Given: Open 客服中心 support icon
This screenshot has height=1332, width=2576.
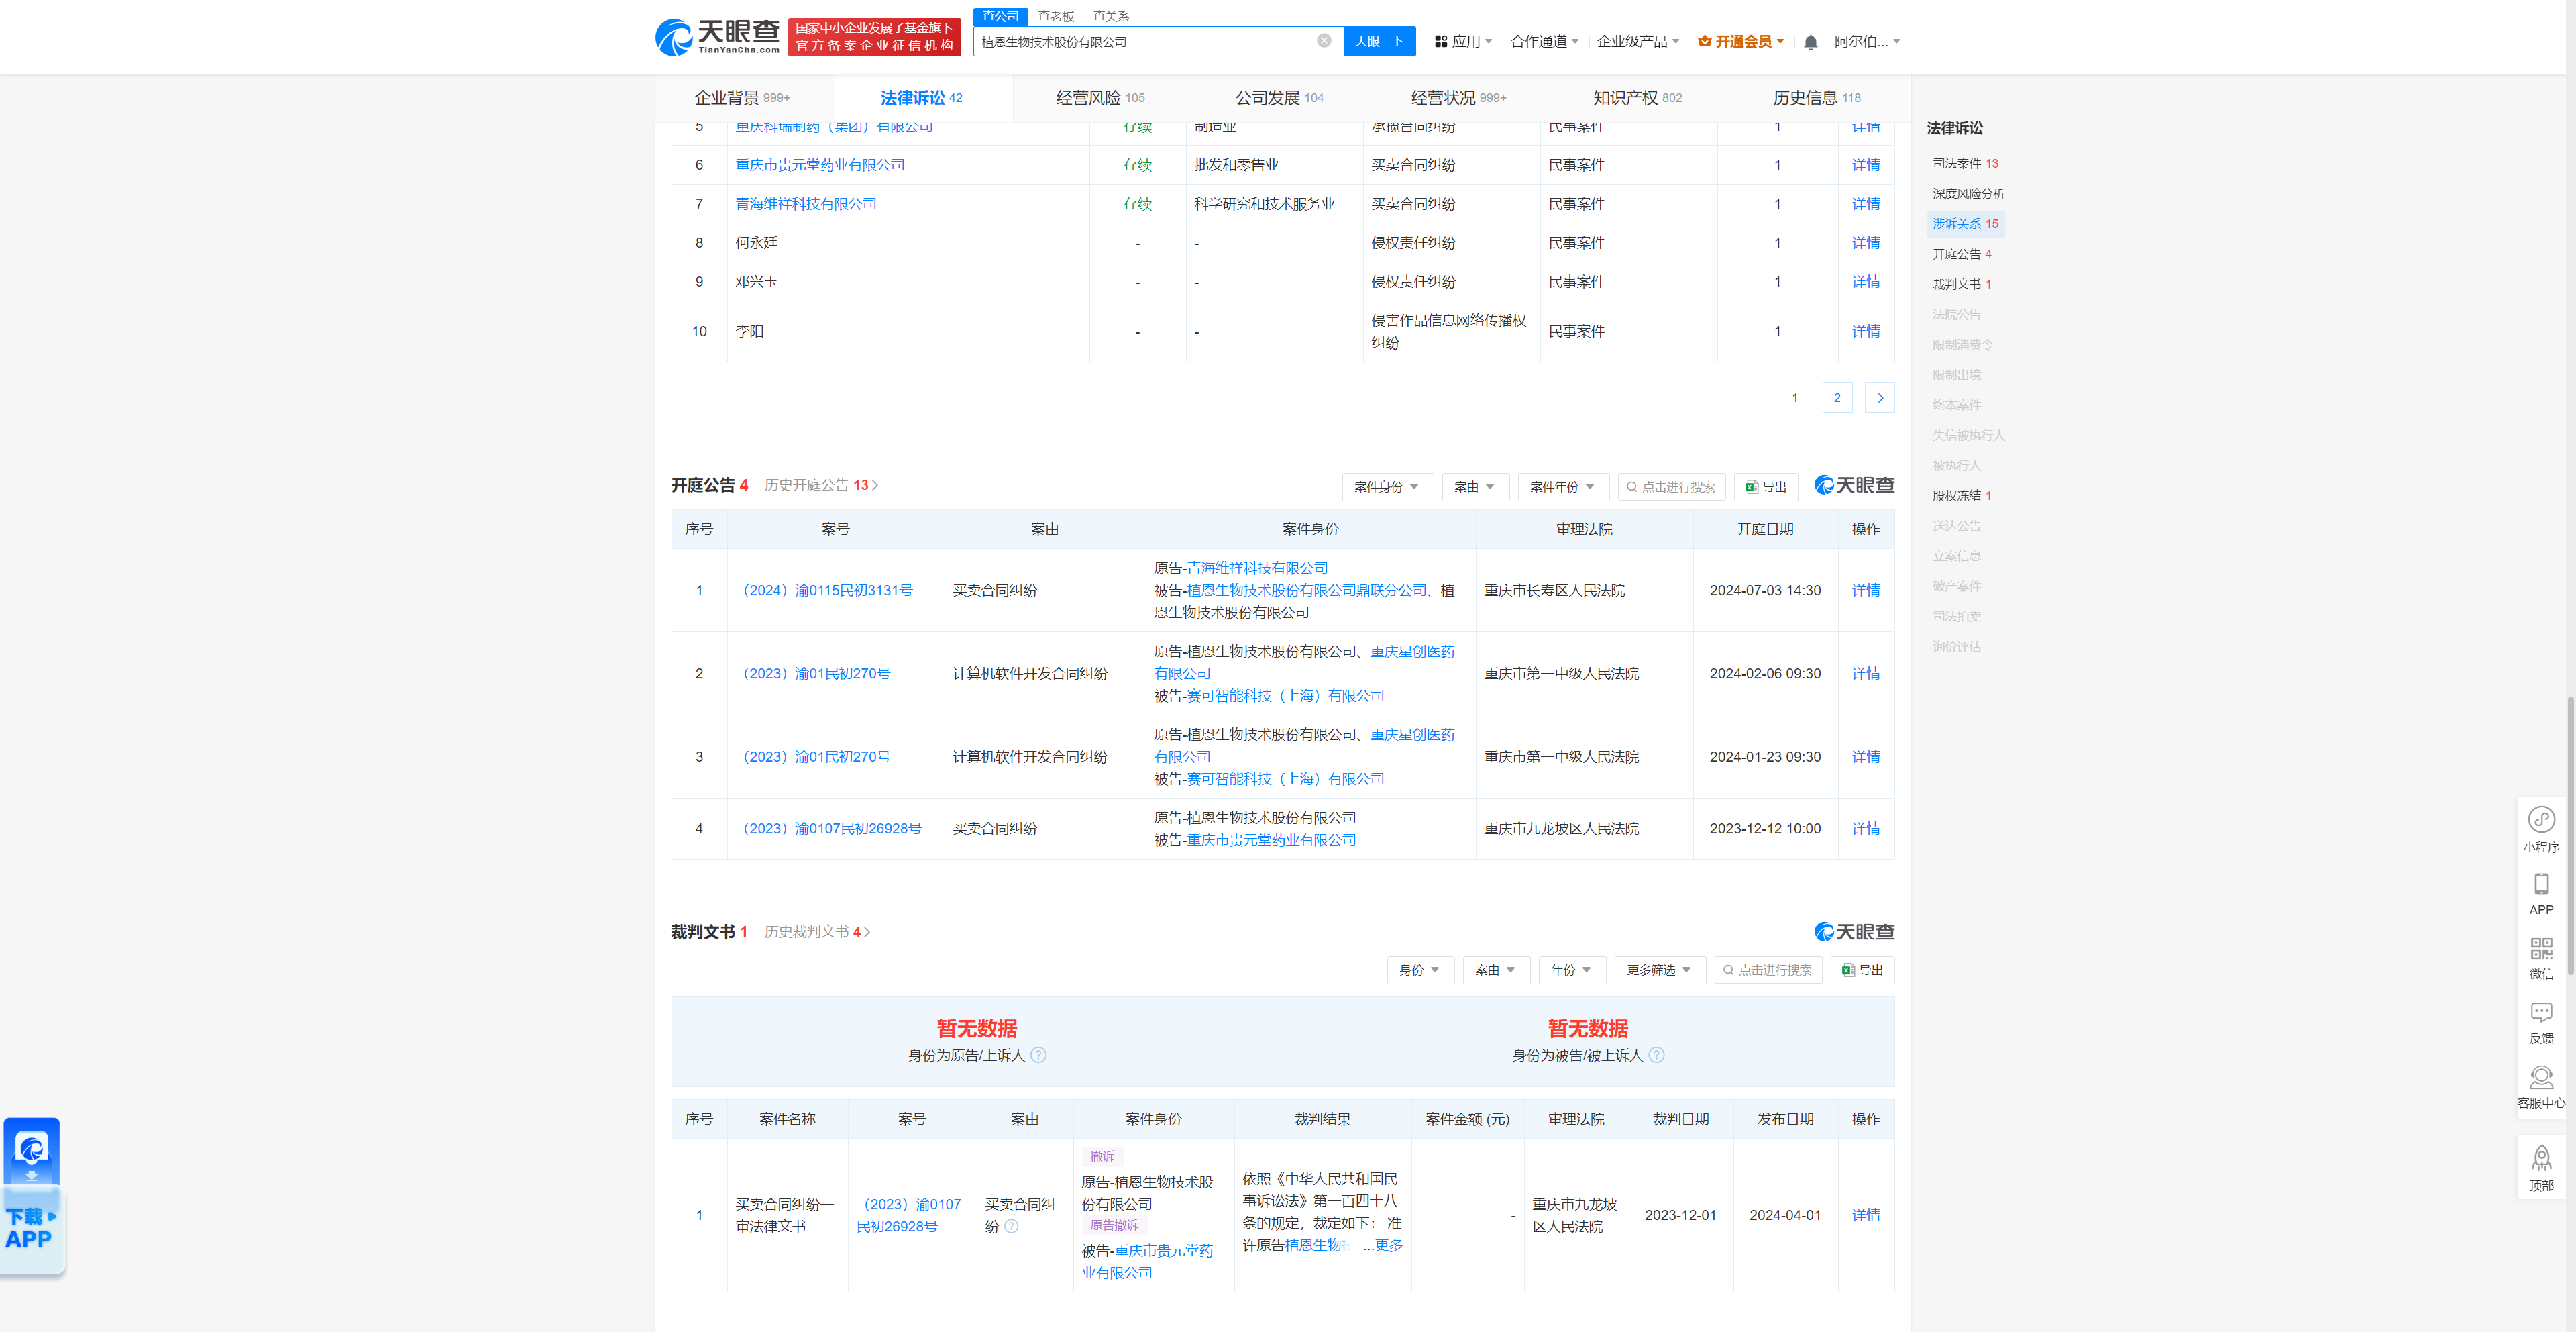Looking at the screenshot, I should (2541, 1077).
